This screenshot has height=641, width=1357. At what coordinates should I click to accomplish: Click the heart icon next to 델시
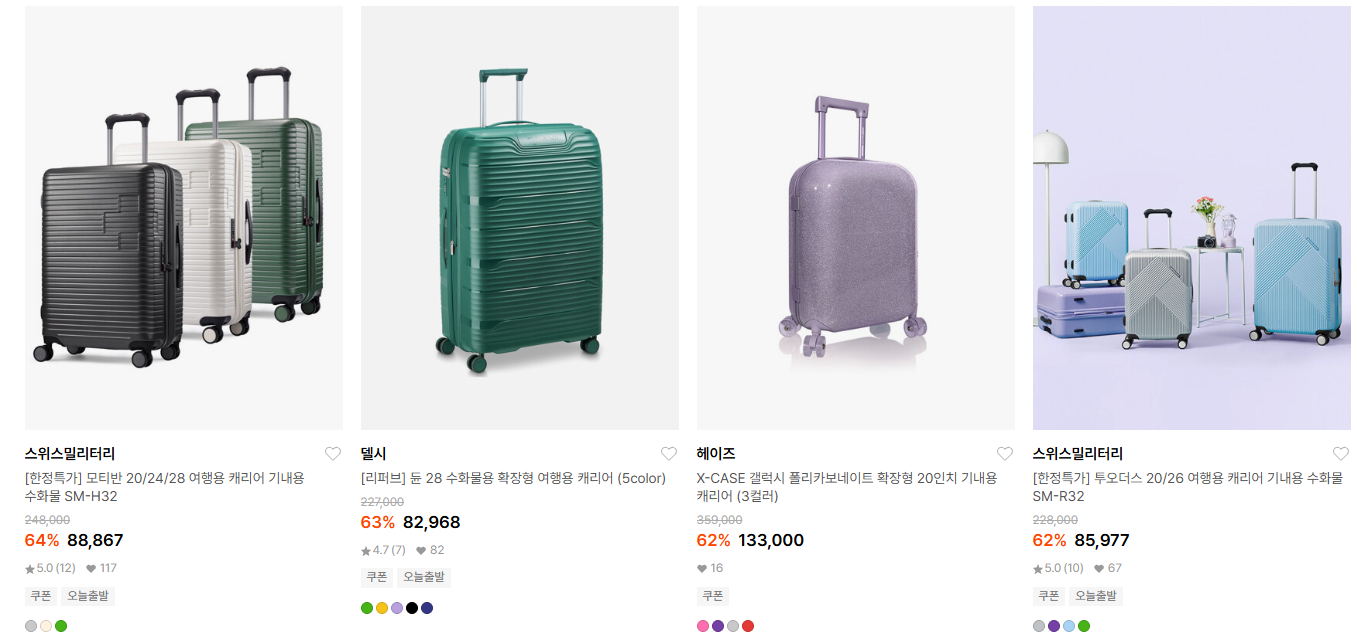669,453
